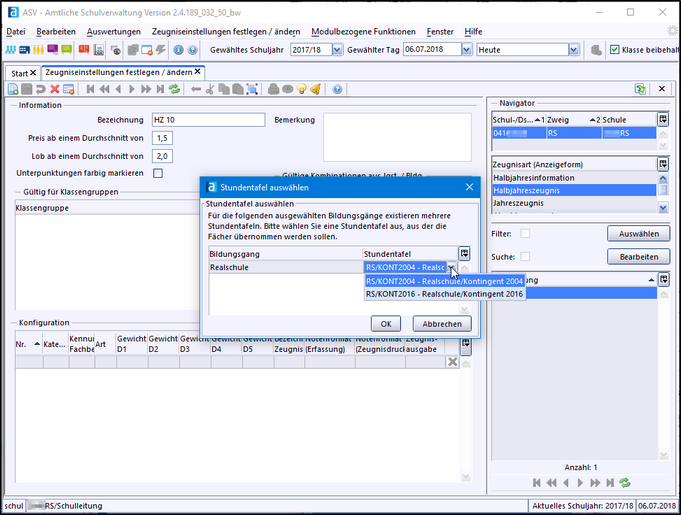
Task: Click green refresh icon below the navigator
Action: point(625,483)
